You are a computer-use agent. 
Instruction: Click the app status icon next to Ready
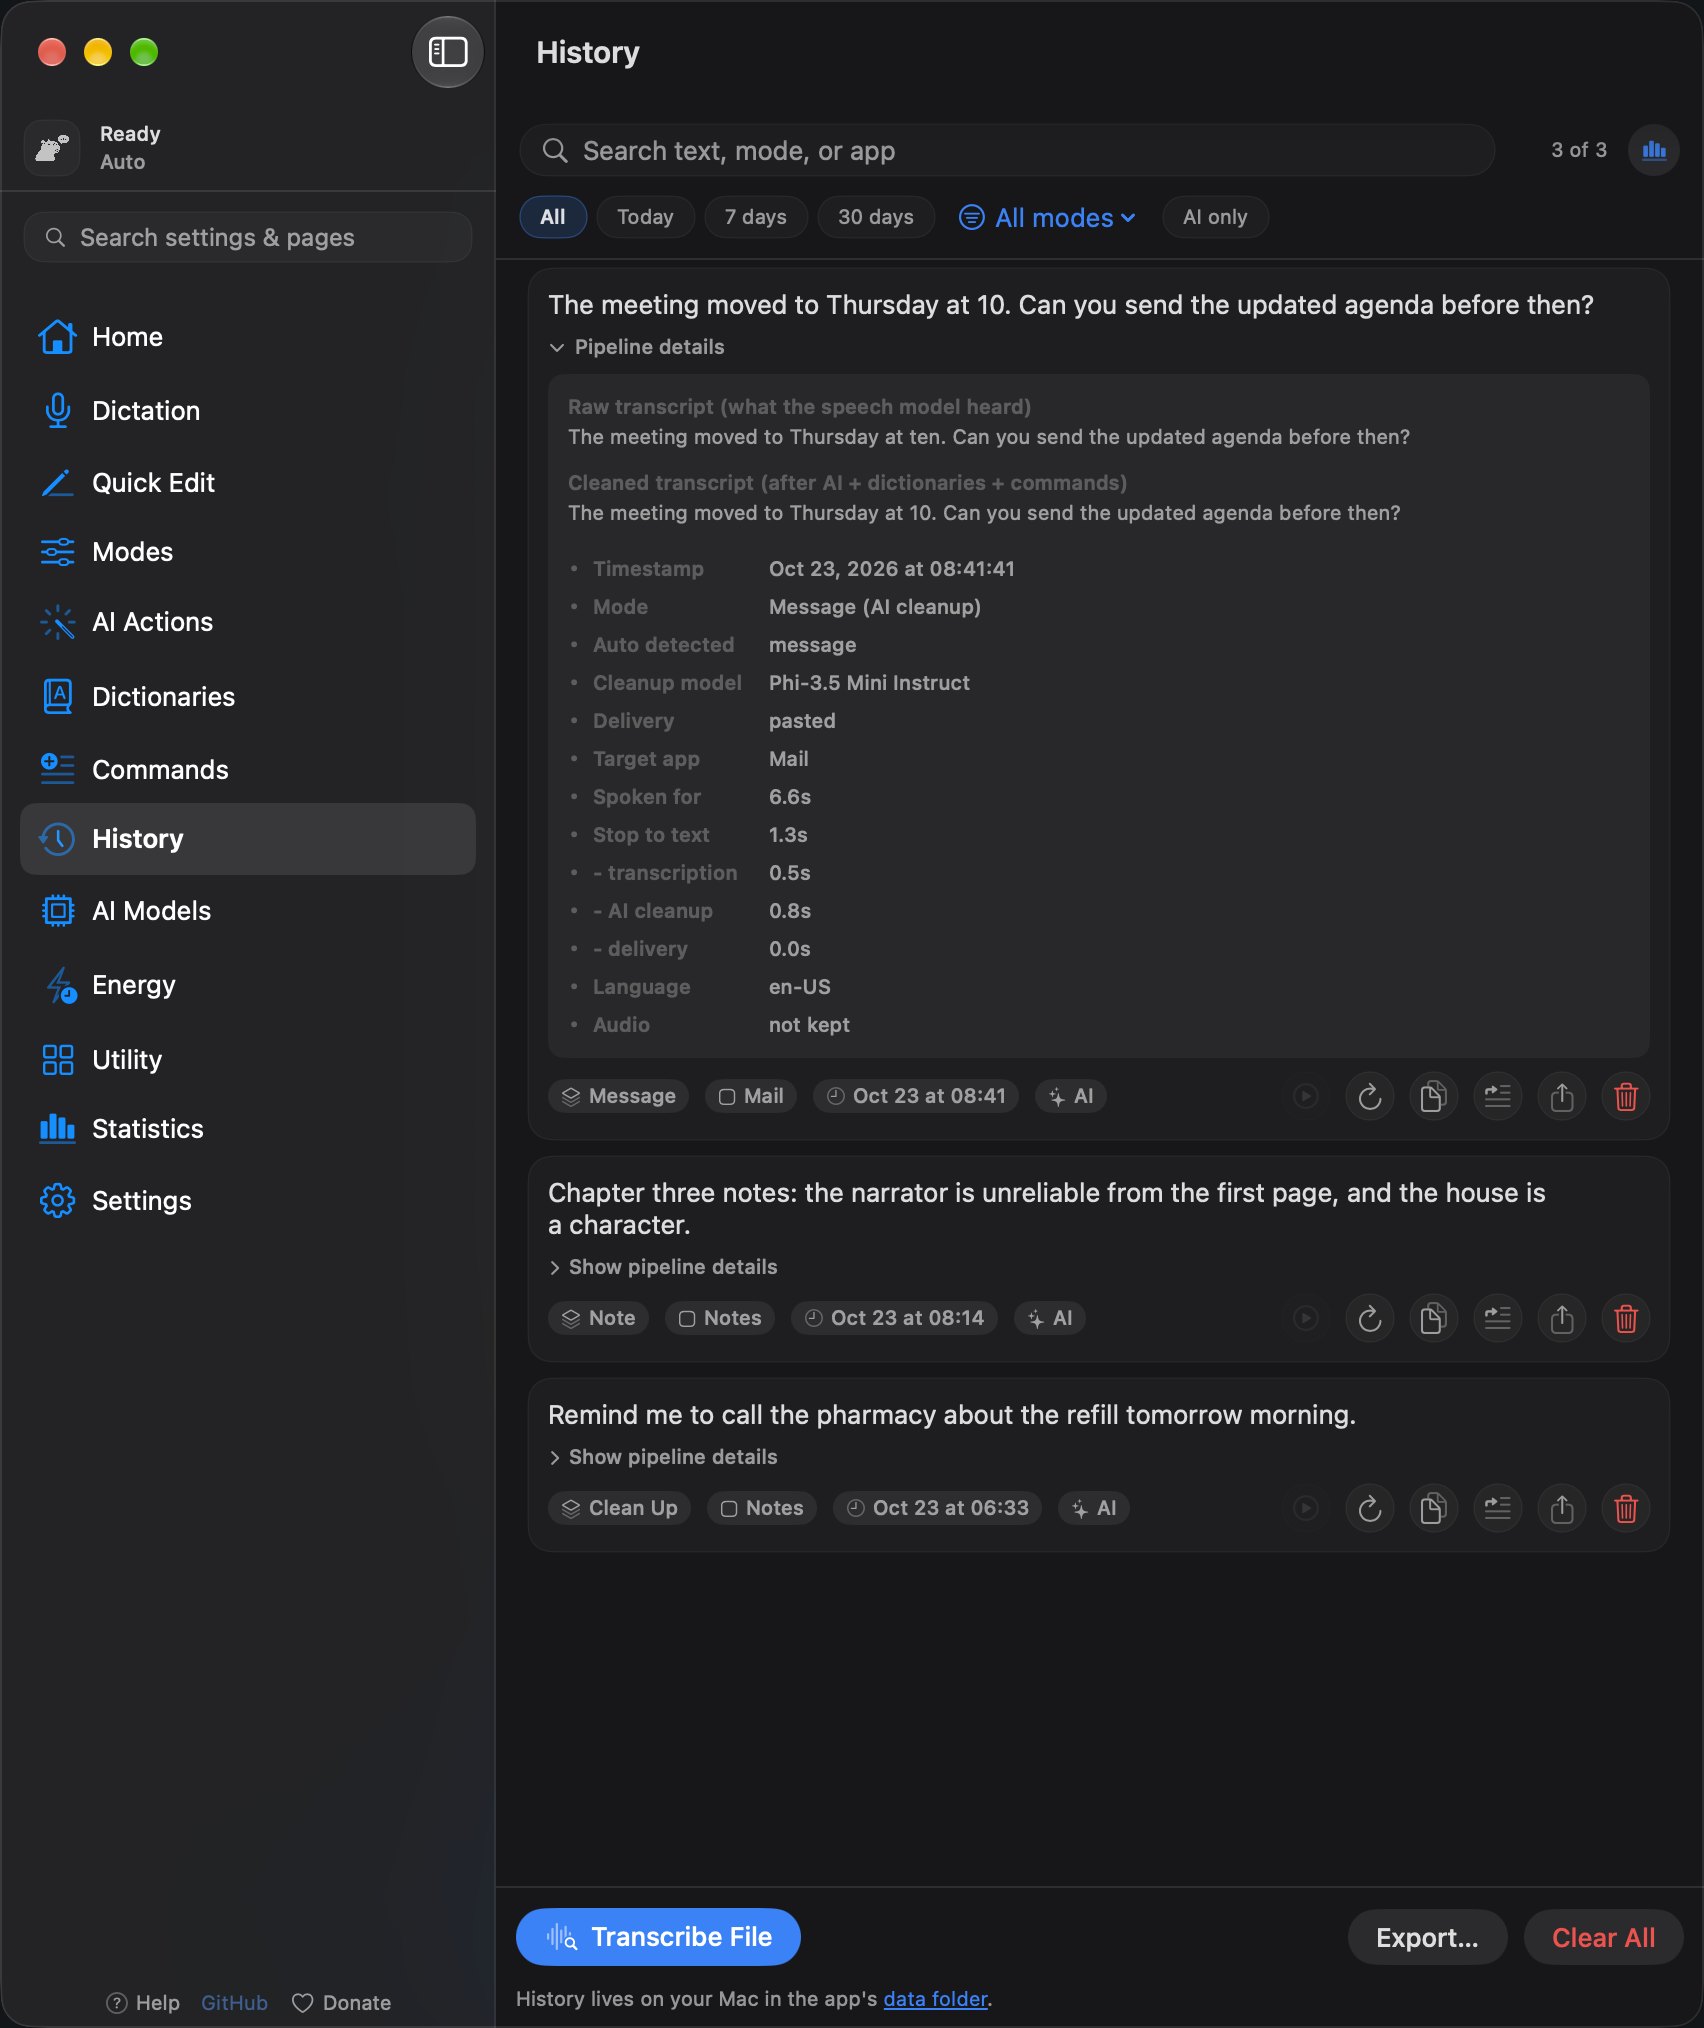[52, 148]
